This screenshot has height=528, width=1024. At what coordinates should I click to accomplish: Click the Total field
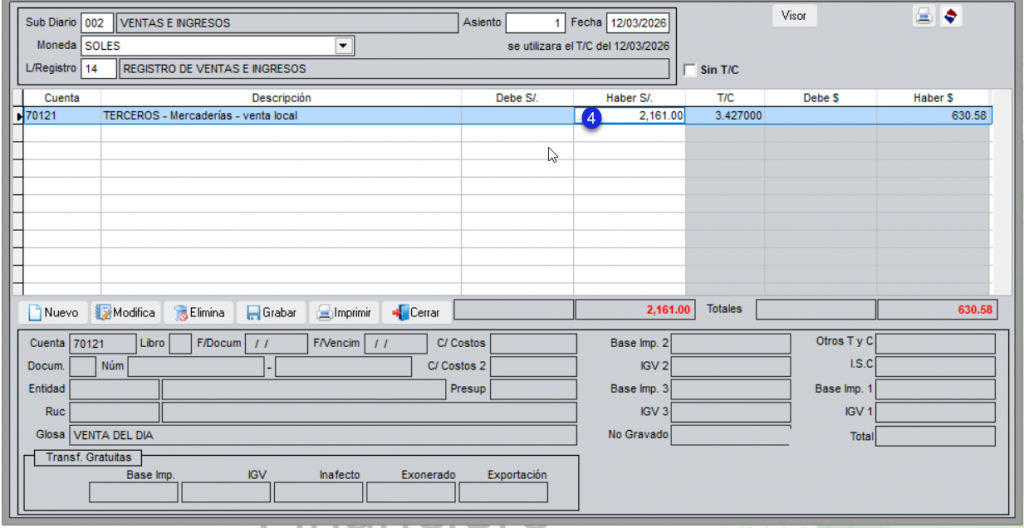(x=935, y=436)
